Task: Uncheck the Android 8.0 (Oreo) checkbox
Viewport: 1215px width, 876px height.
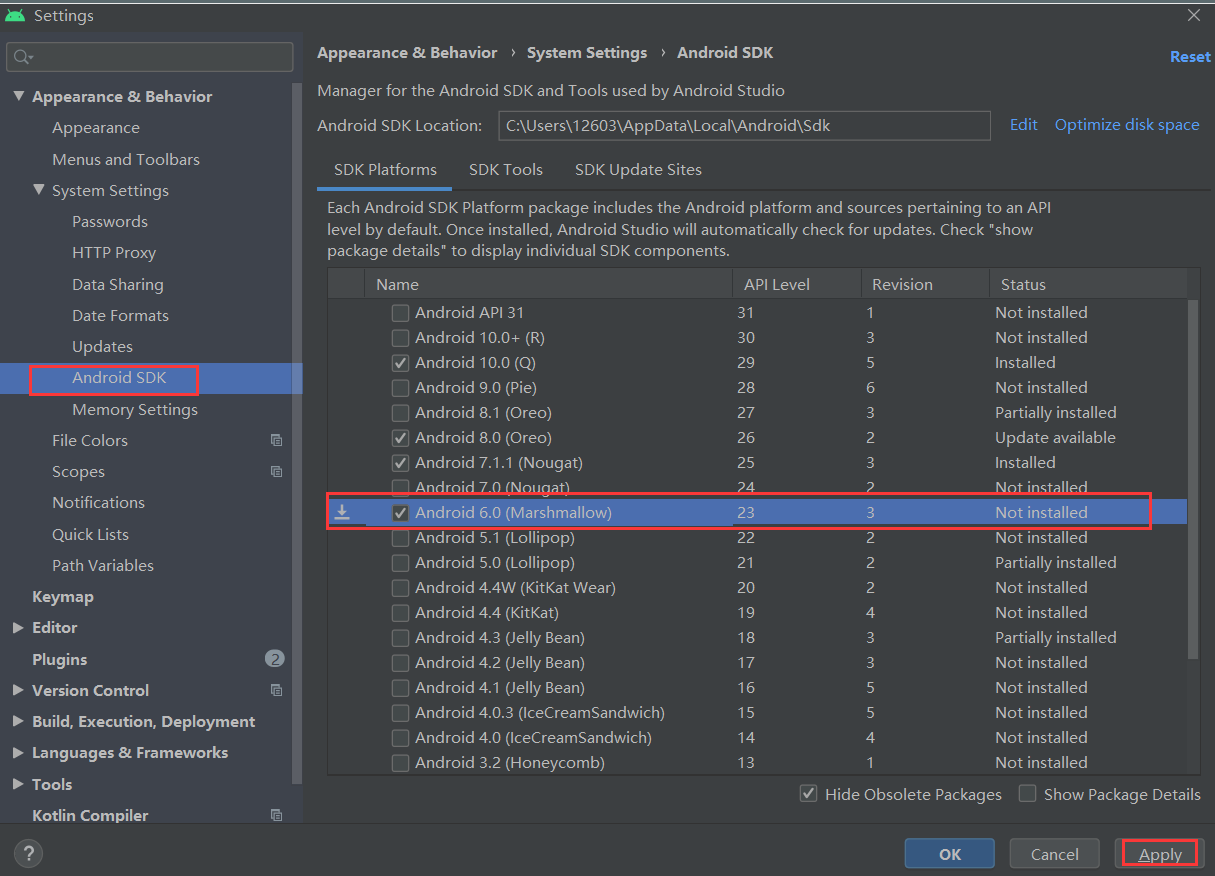Action: pos(400,437)
